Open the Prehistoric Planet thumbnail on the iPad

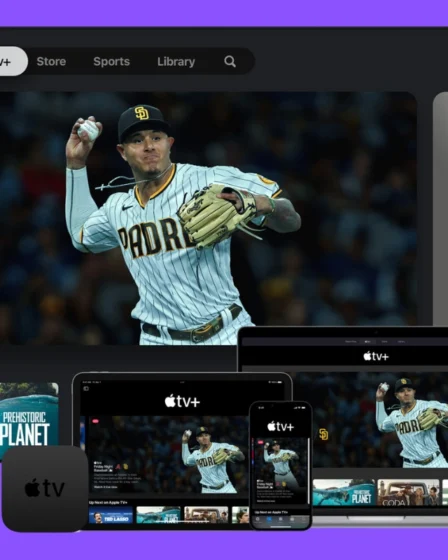tap(158, 515)
